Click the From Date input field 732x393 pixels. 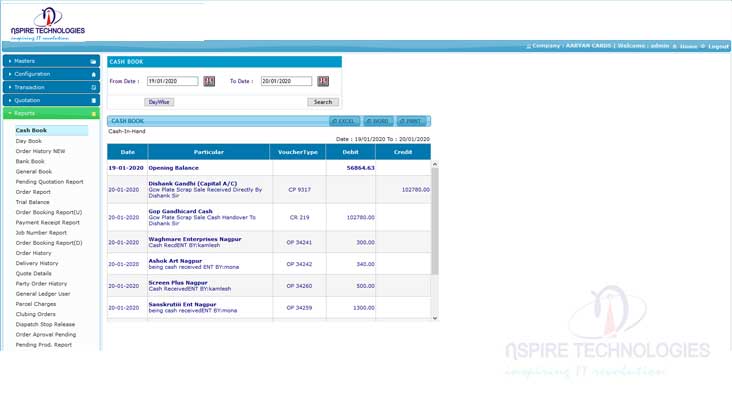point(173,81)
